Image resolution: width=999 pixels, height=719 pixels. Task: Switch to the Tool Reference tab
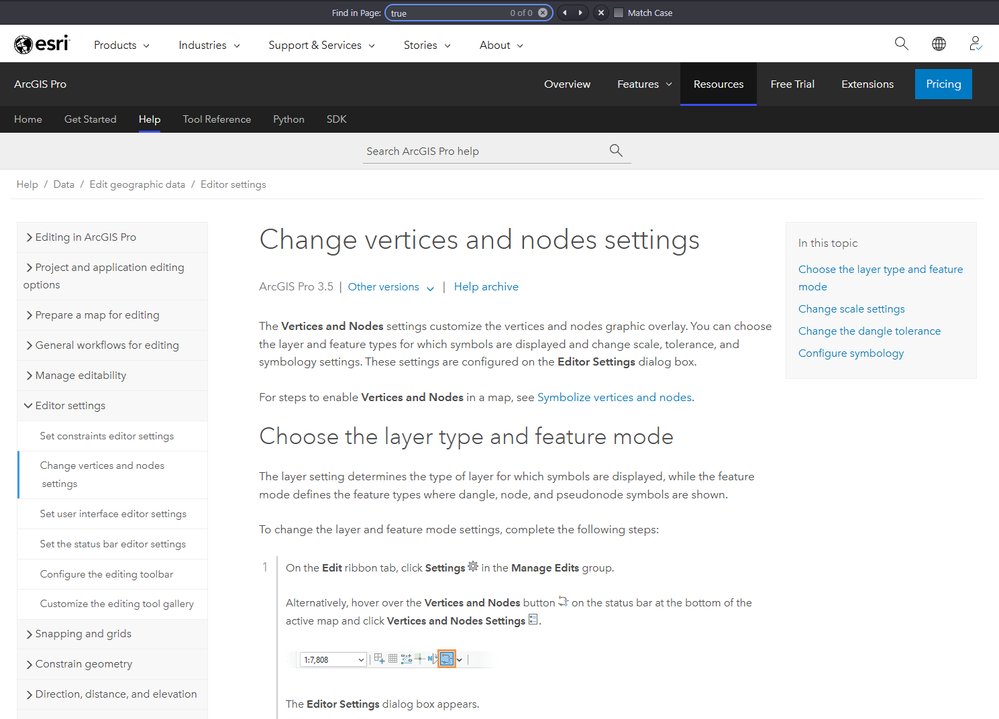point(217,119)
